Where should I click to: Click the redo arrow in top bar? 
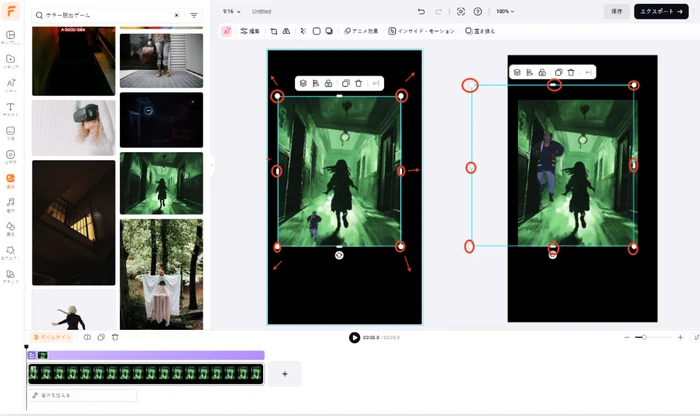(439, 11)
